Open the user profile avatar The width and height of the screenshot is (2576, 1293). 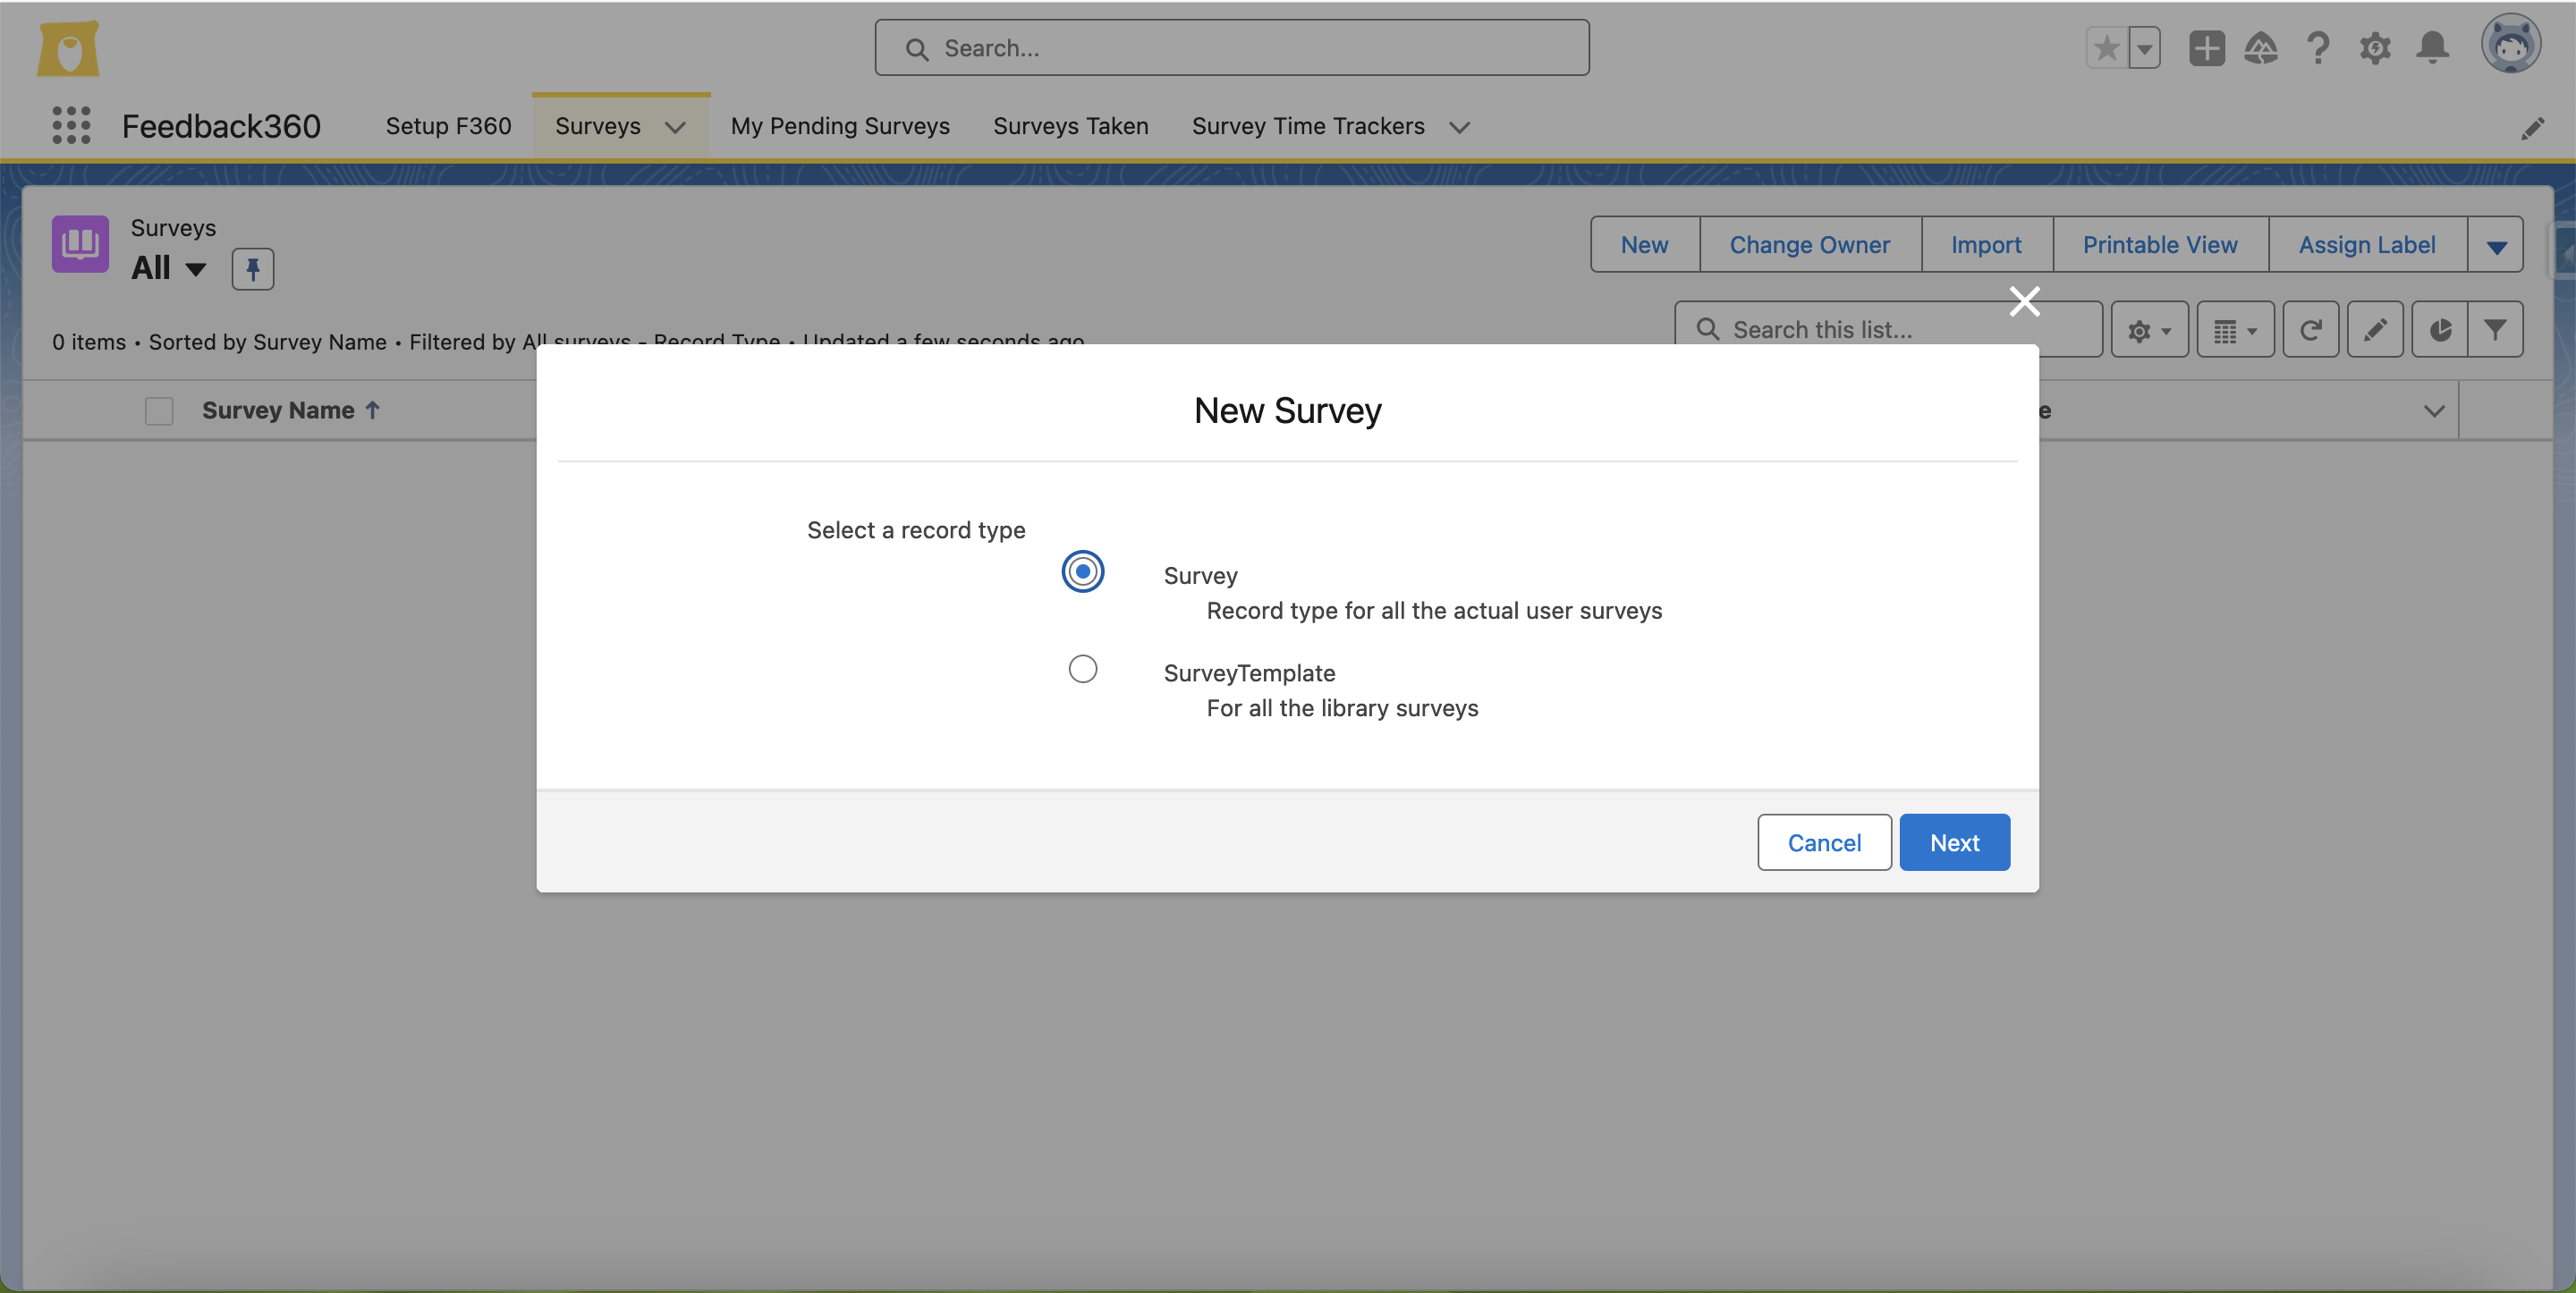point(2511,44)
